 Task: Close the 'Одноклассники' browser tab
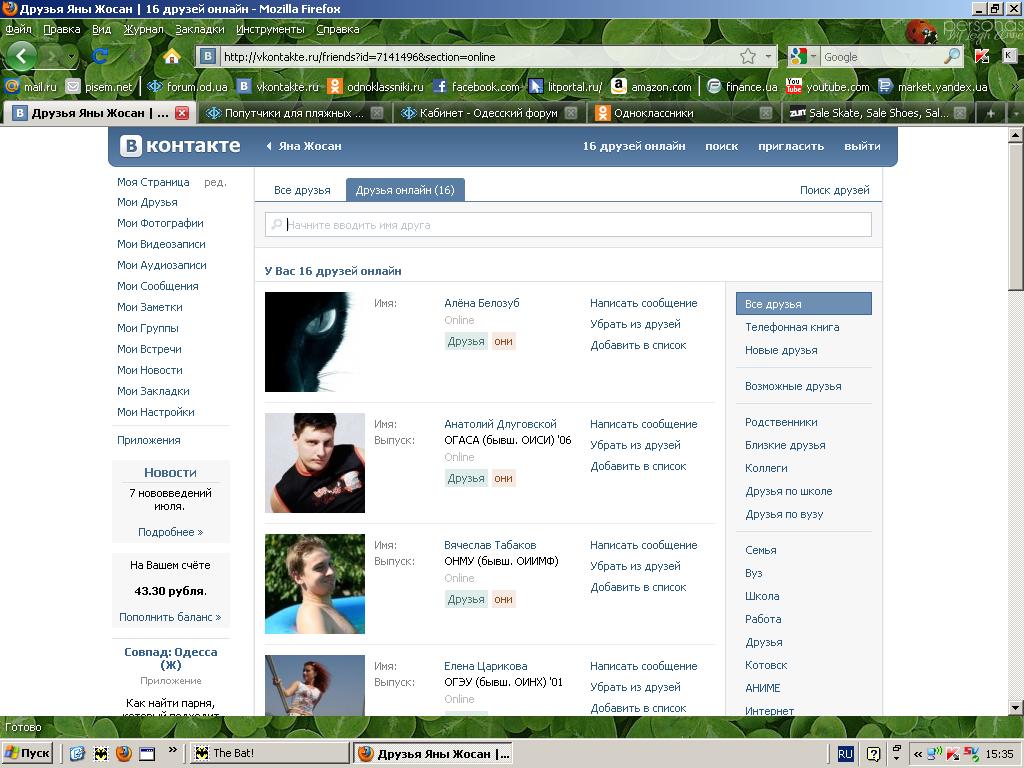[766, 113]
